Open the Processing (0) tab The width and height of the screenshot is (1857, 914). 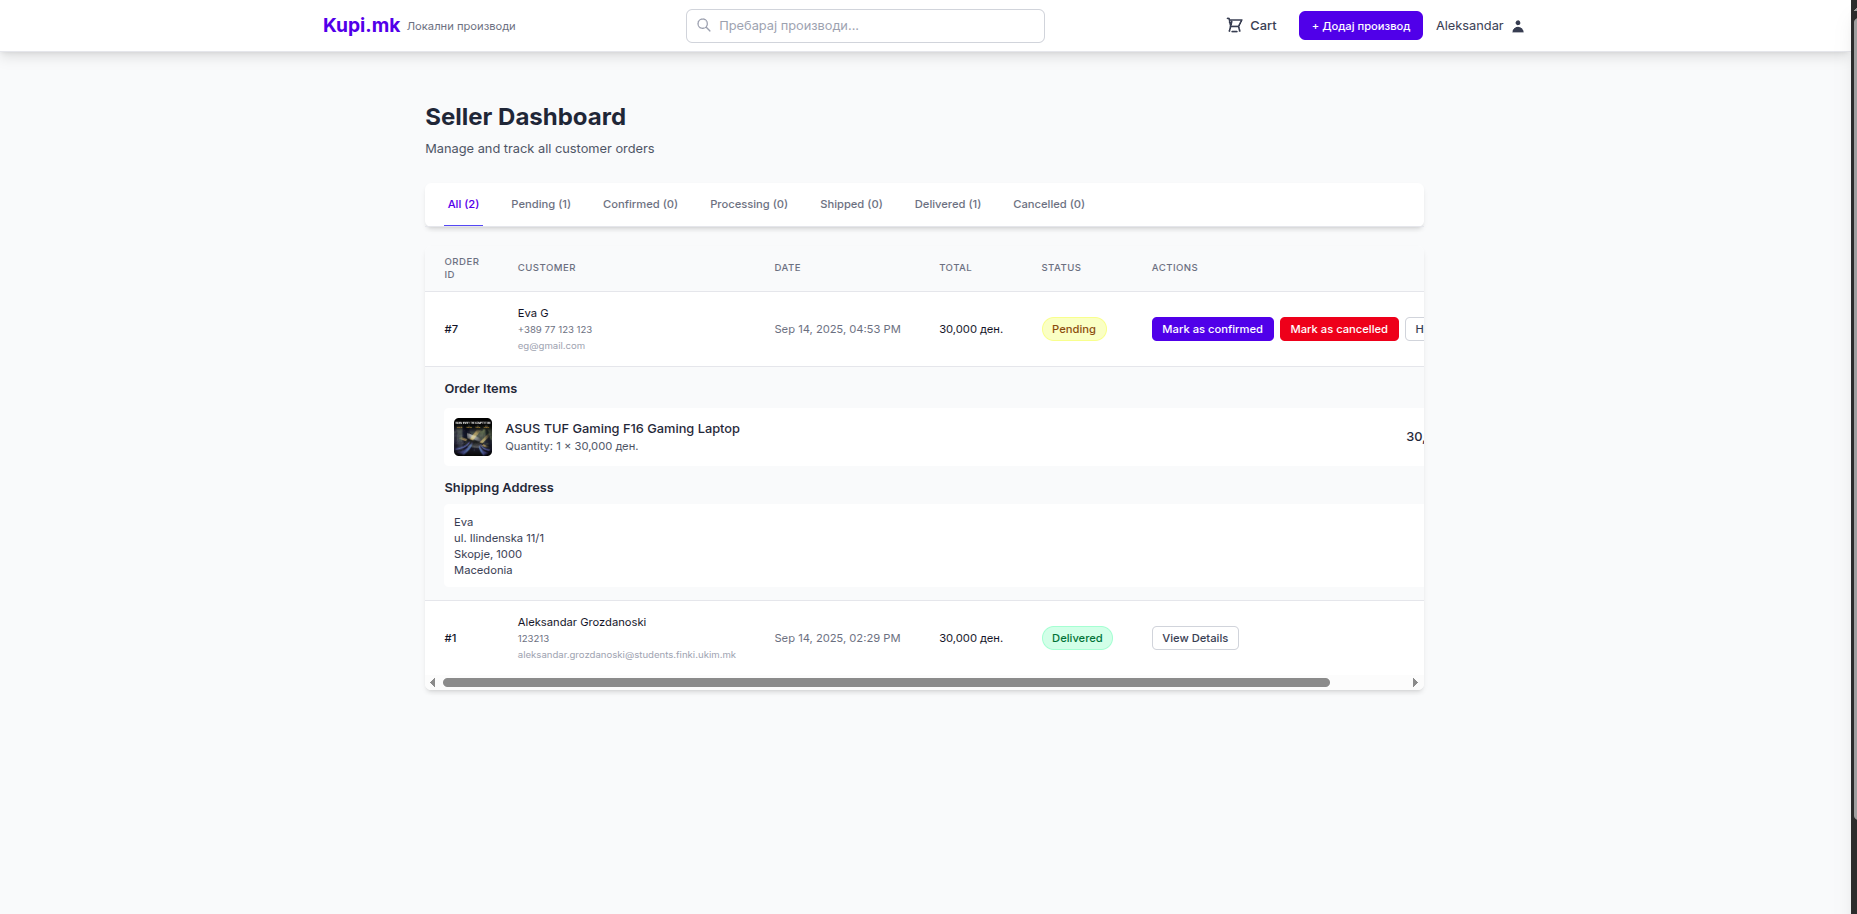click(748, 204)
